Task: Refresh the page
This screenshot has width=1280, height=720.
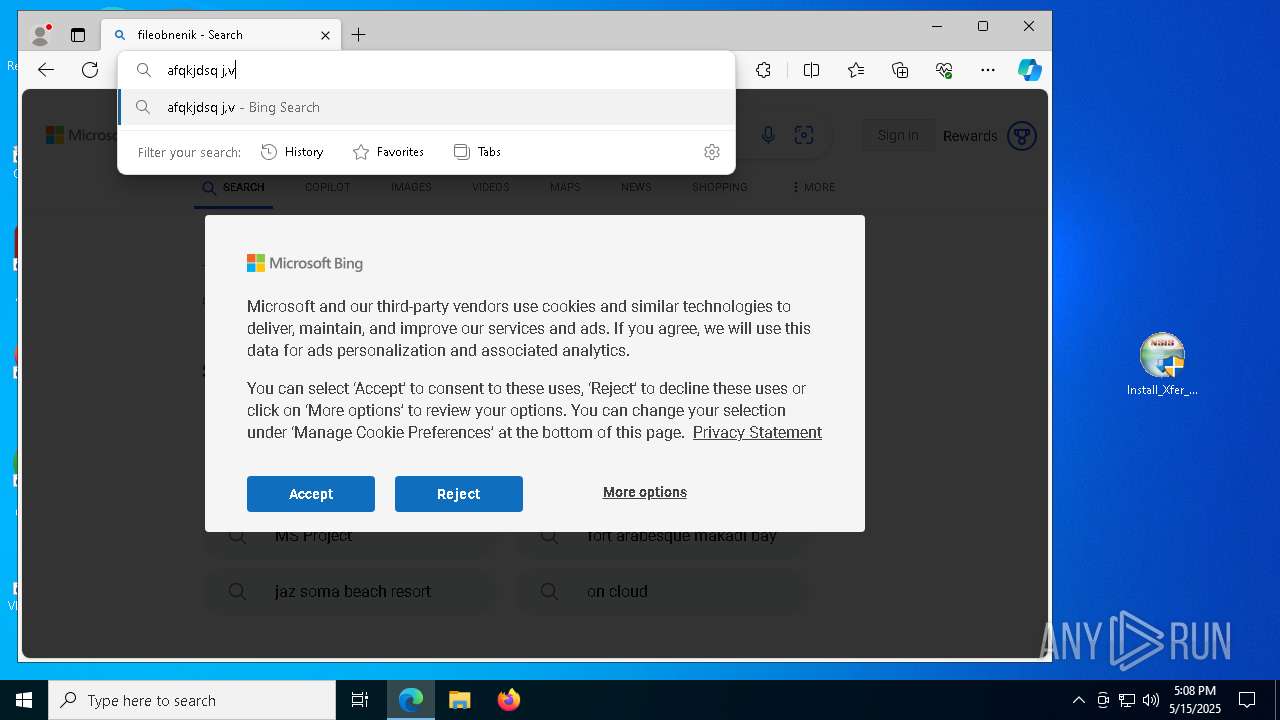Action: pos(90,70)
